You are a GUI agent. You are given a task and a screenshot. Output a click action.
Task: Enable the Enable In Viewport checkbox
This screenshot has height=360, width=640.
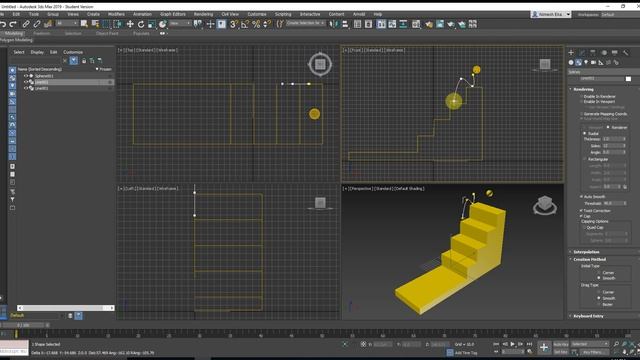[x=582, y=102]
